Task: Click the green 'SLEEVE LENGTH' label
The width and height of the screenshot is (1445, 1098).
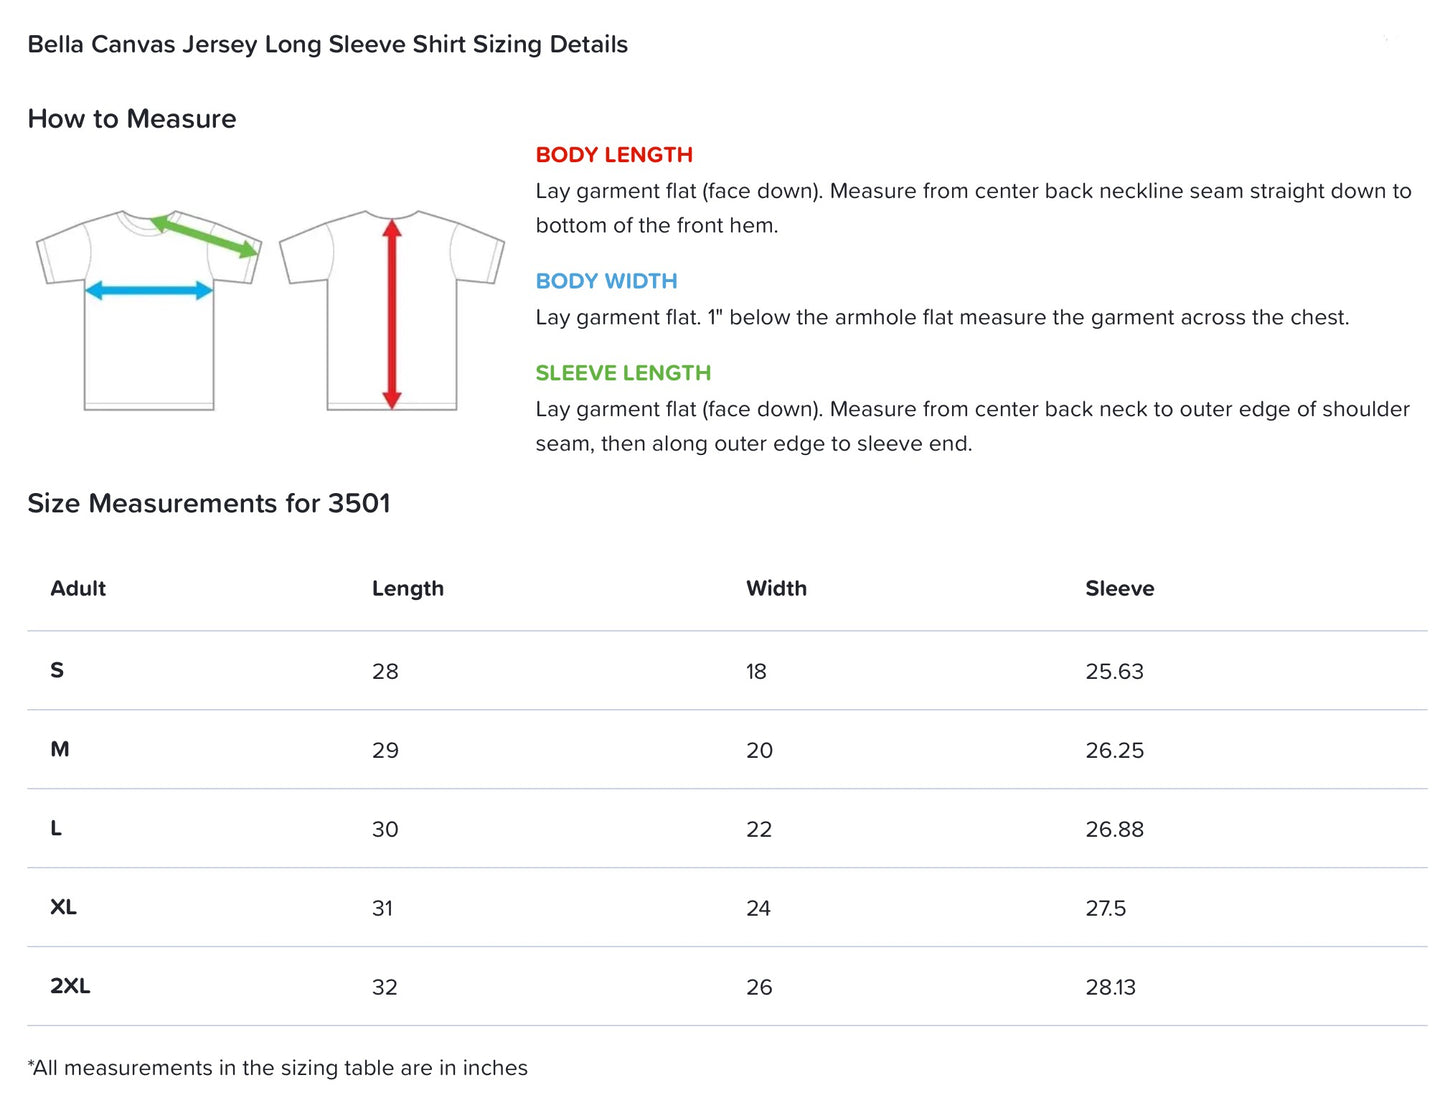Action: [x=623, y=373]
